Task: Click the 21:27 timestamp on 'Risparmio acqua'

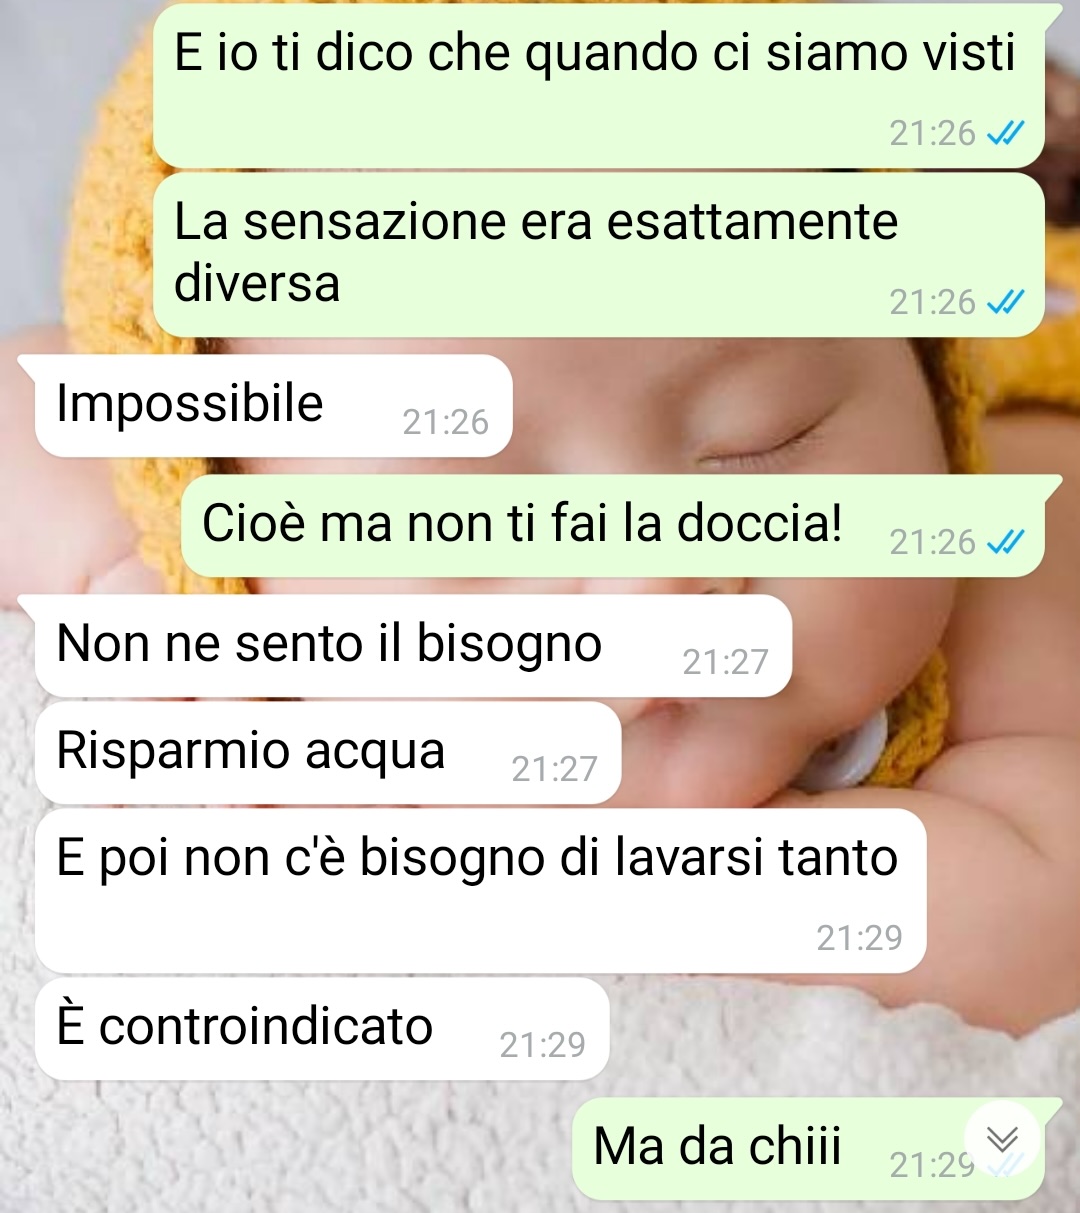Action: tap(554, 769)
